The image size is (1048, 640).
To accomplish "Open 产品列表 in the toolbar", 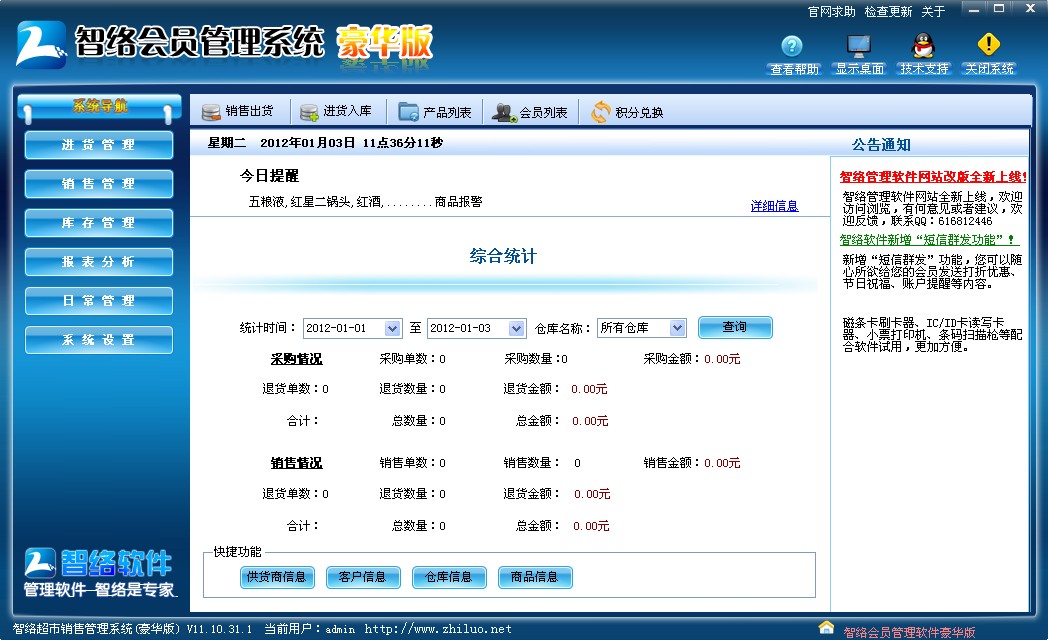I will click(435, 112).
